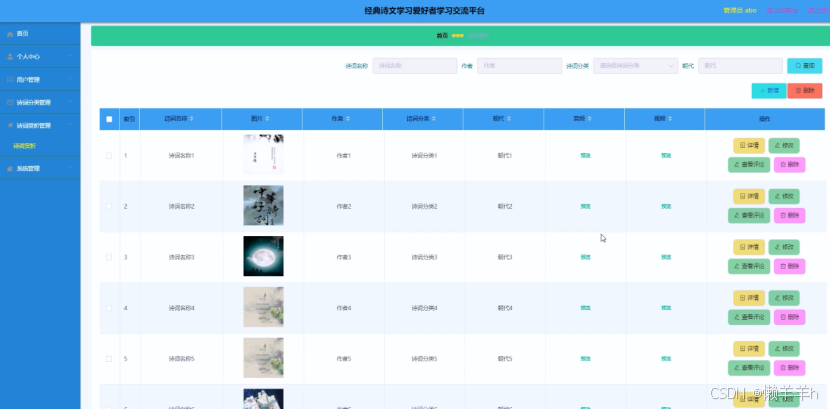Click the 作者2 cell
831x409 pixels.
pos(343,207)
